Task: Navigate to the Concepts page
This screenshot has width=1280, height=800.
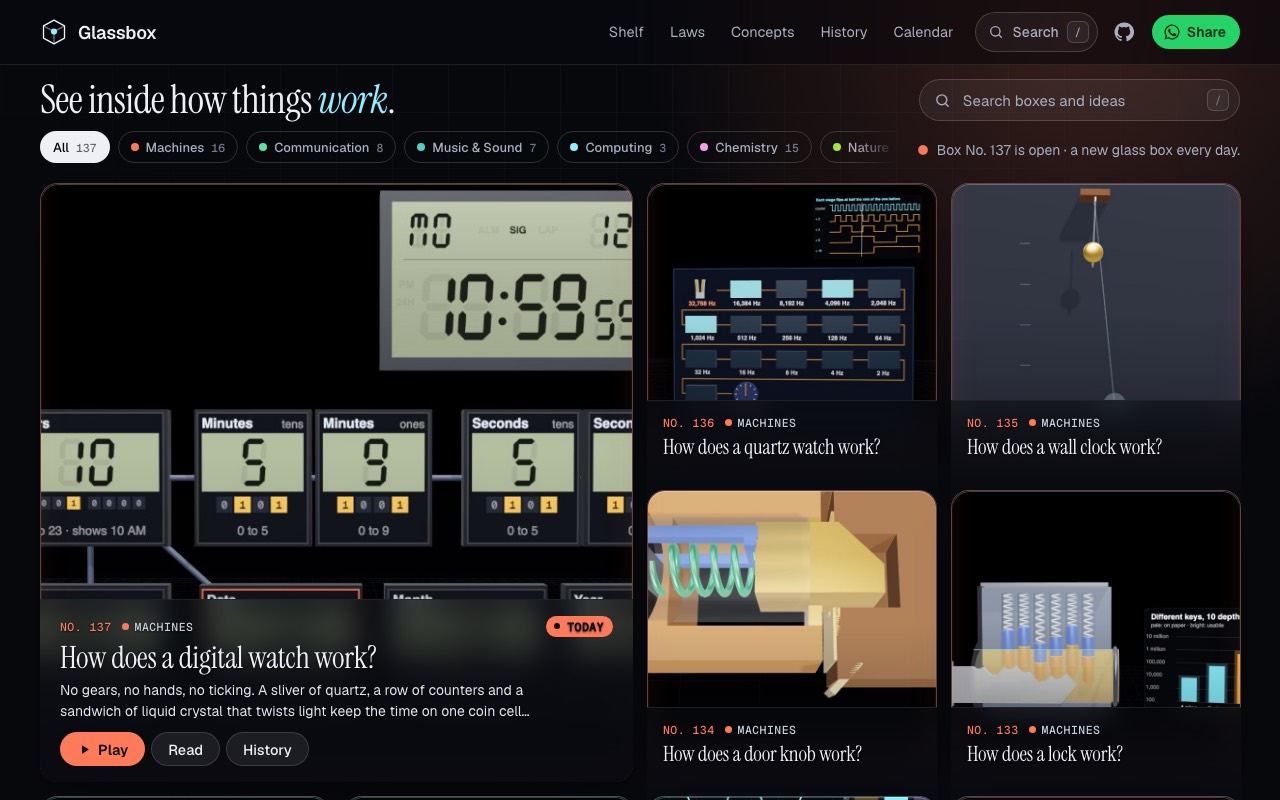Action: (762, 32)
